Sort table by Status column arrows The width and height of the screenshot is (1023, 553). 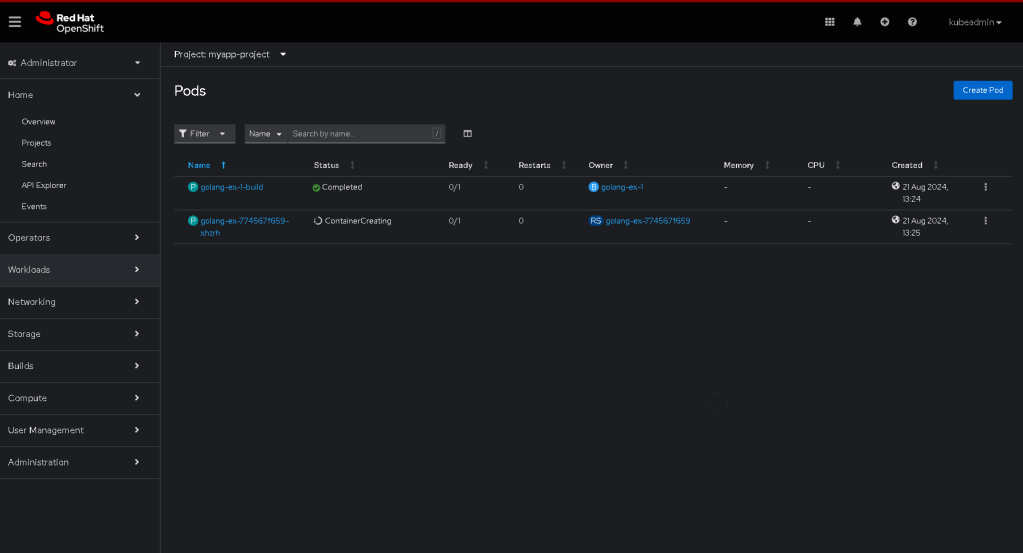[352, 165]
